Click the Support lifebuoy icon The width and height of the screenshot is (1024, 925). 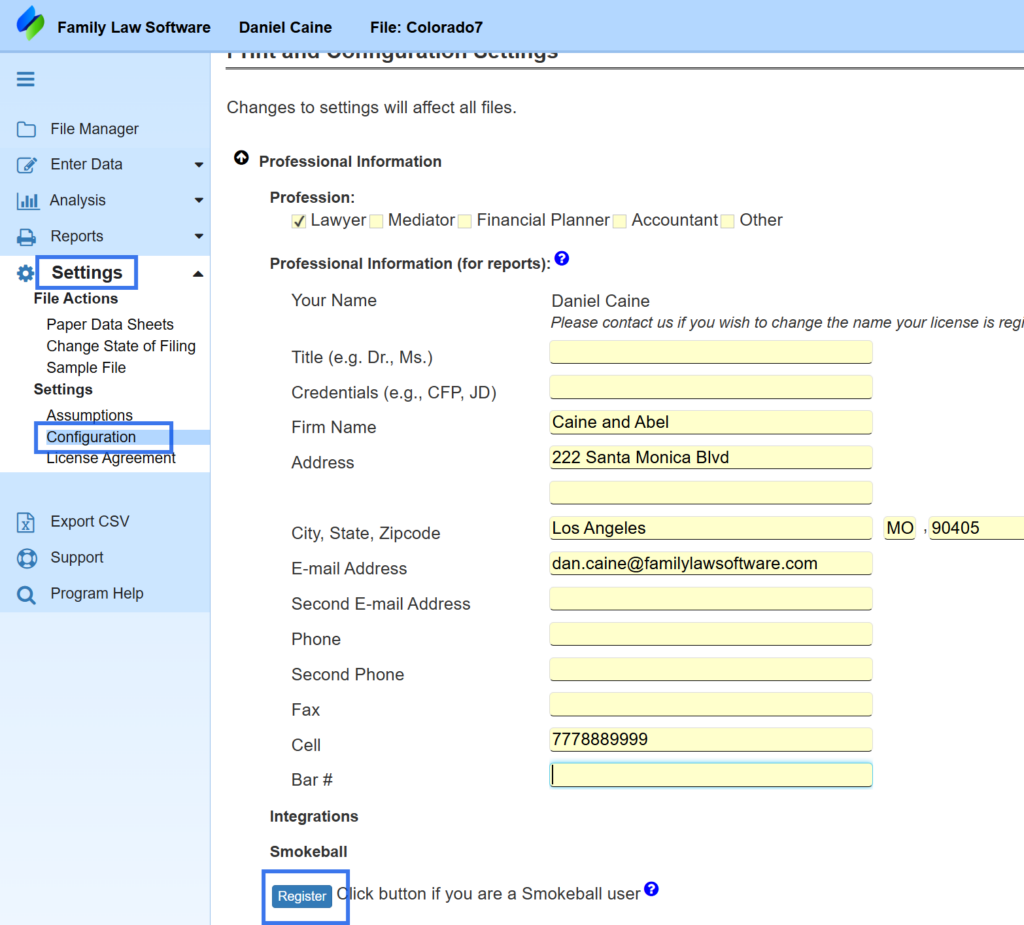[27, 558]
